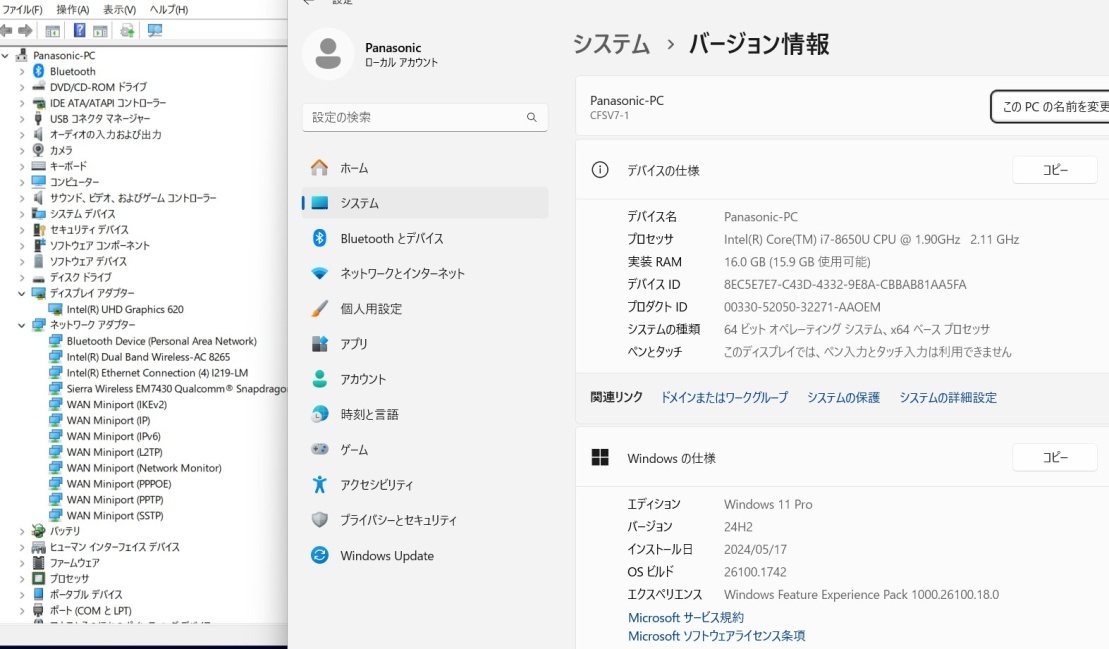
Task: Open Microsoft サービス規約 link
Action: point(685,617)
